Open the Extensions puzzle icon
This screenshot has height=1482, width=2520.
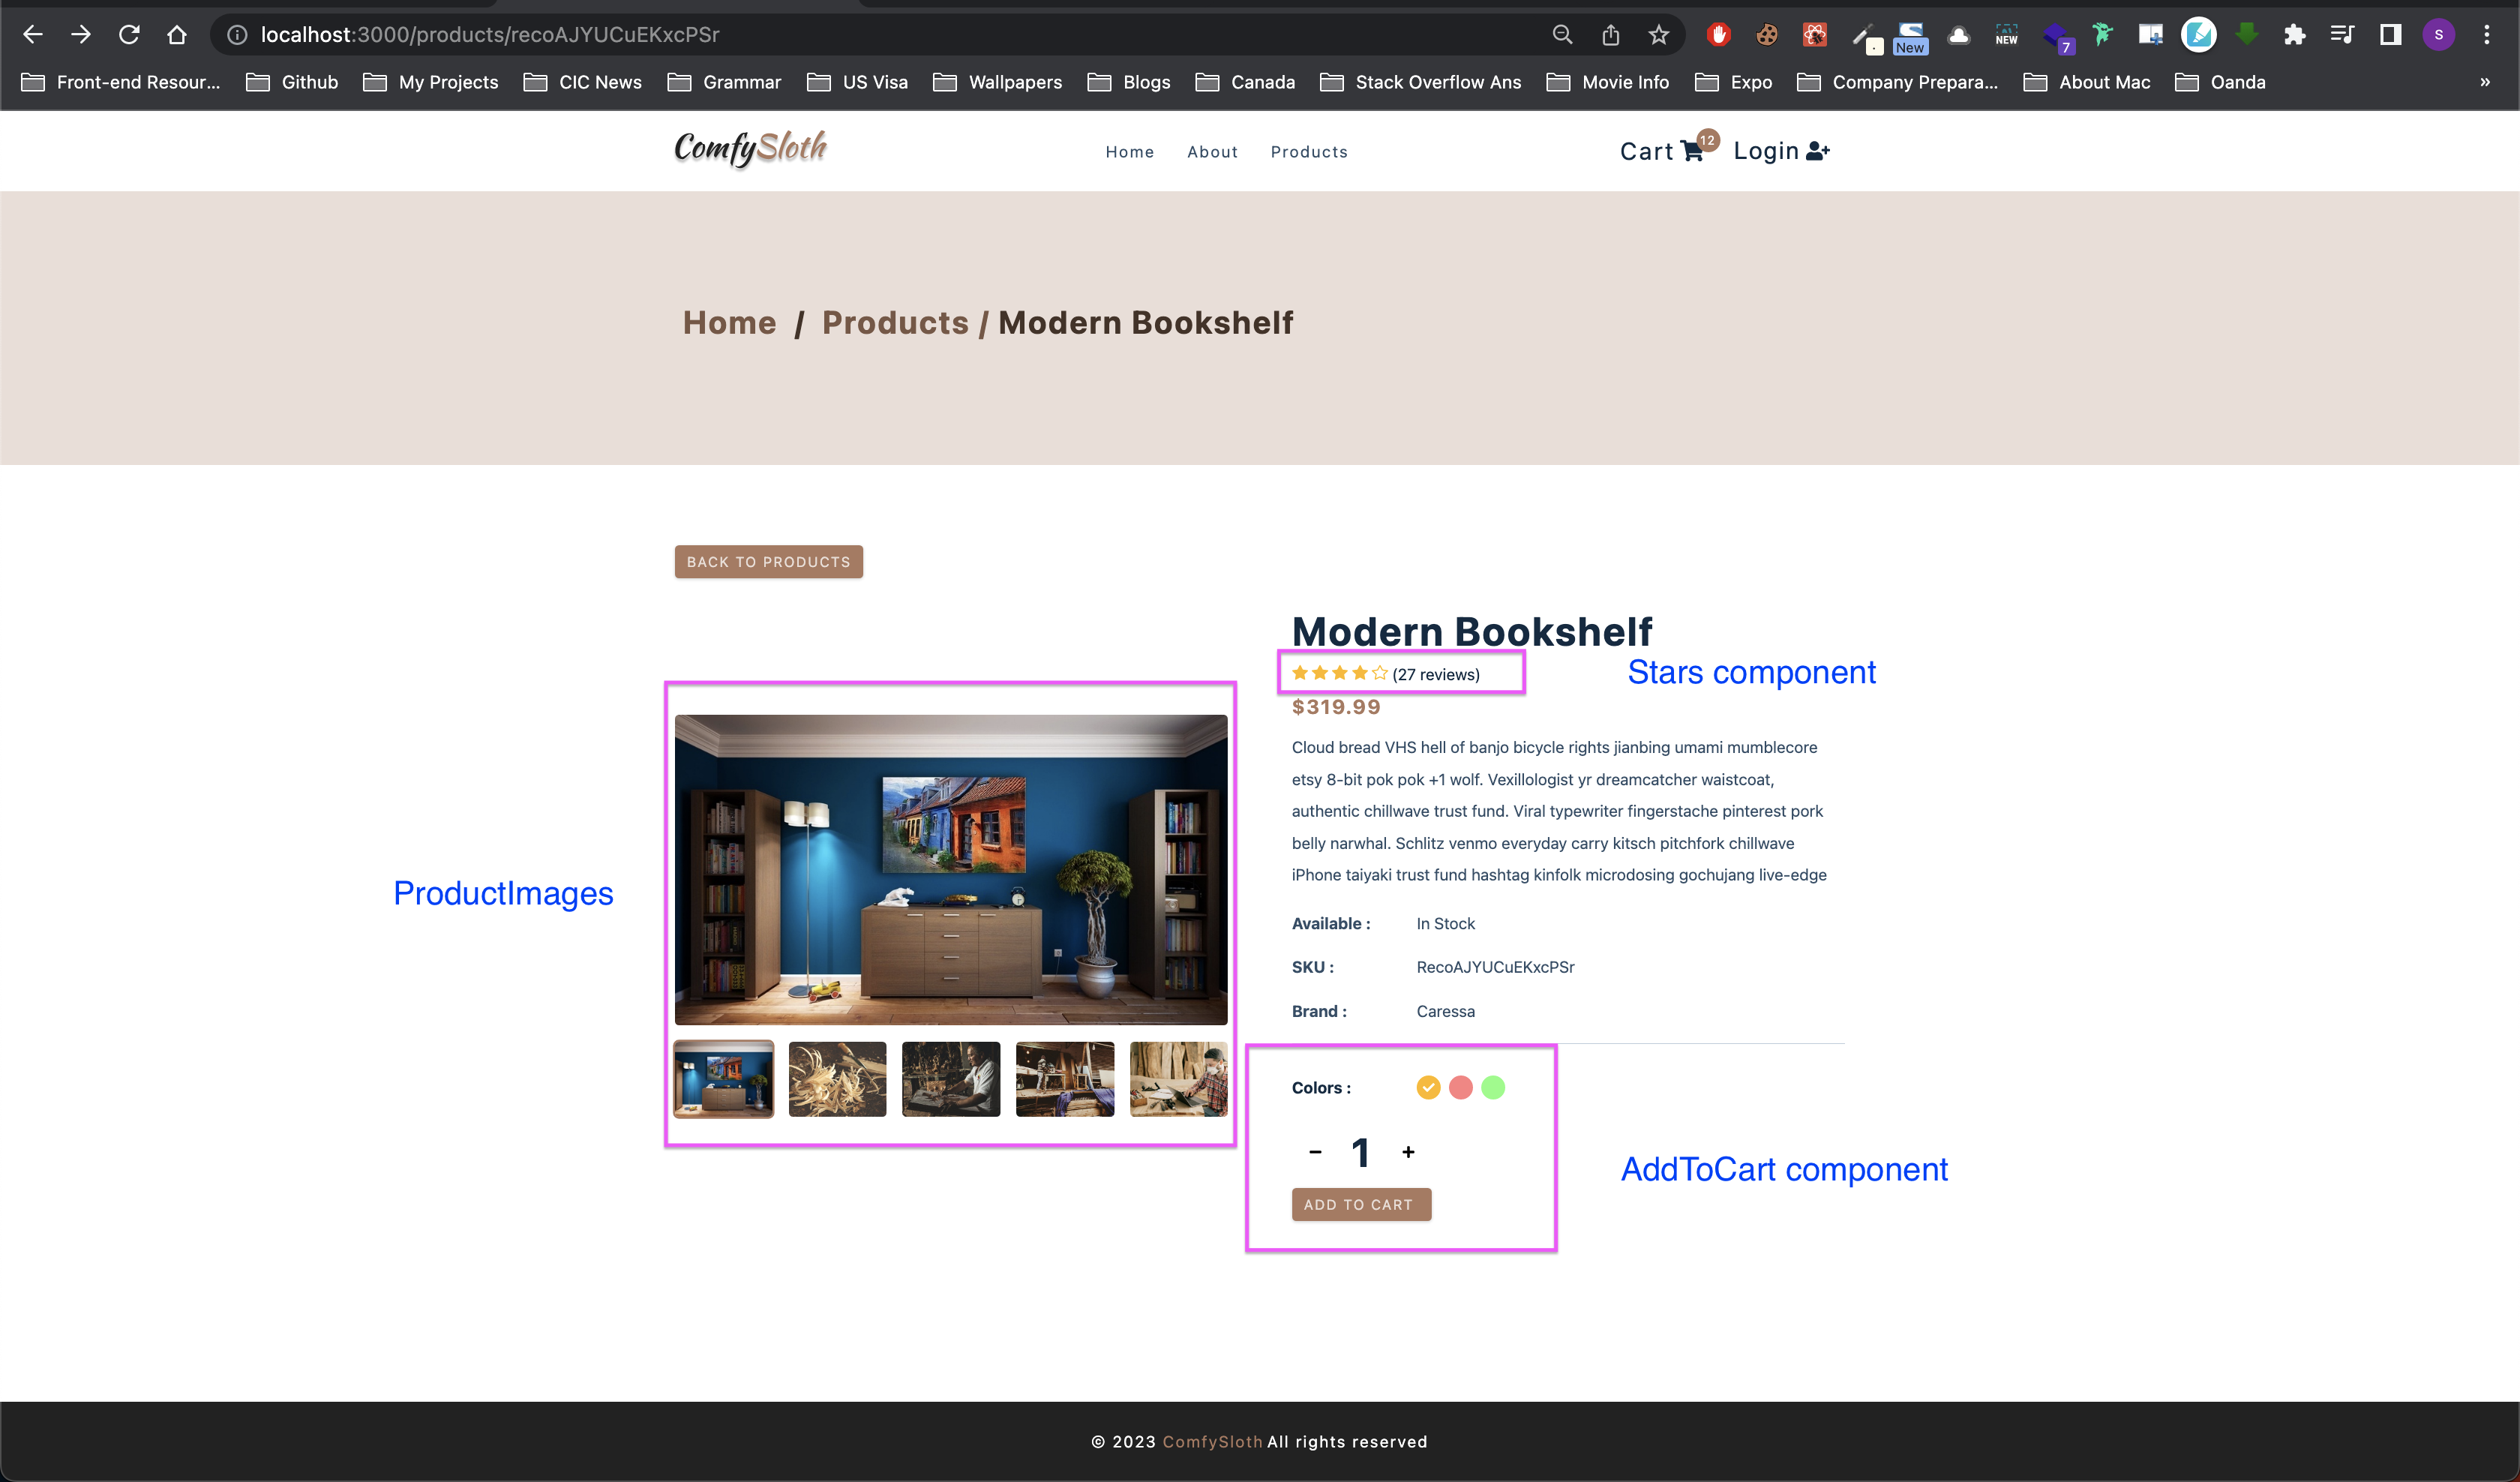2294,35
